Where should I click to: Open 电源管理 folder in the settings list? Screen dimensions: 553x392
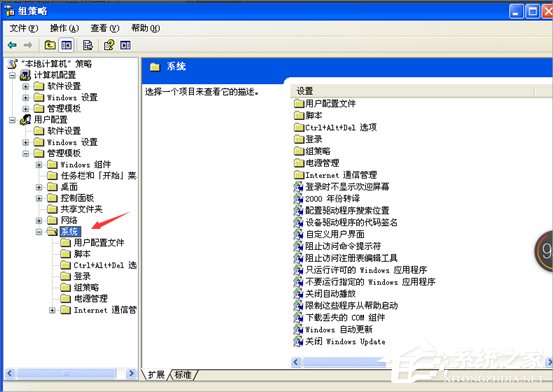coord(316,163)
